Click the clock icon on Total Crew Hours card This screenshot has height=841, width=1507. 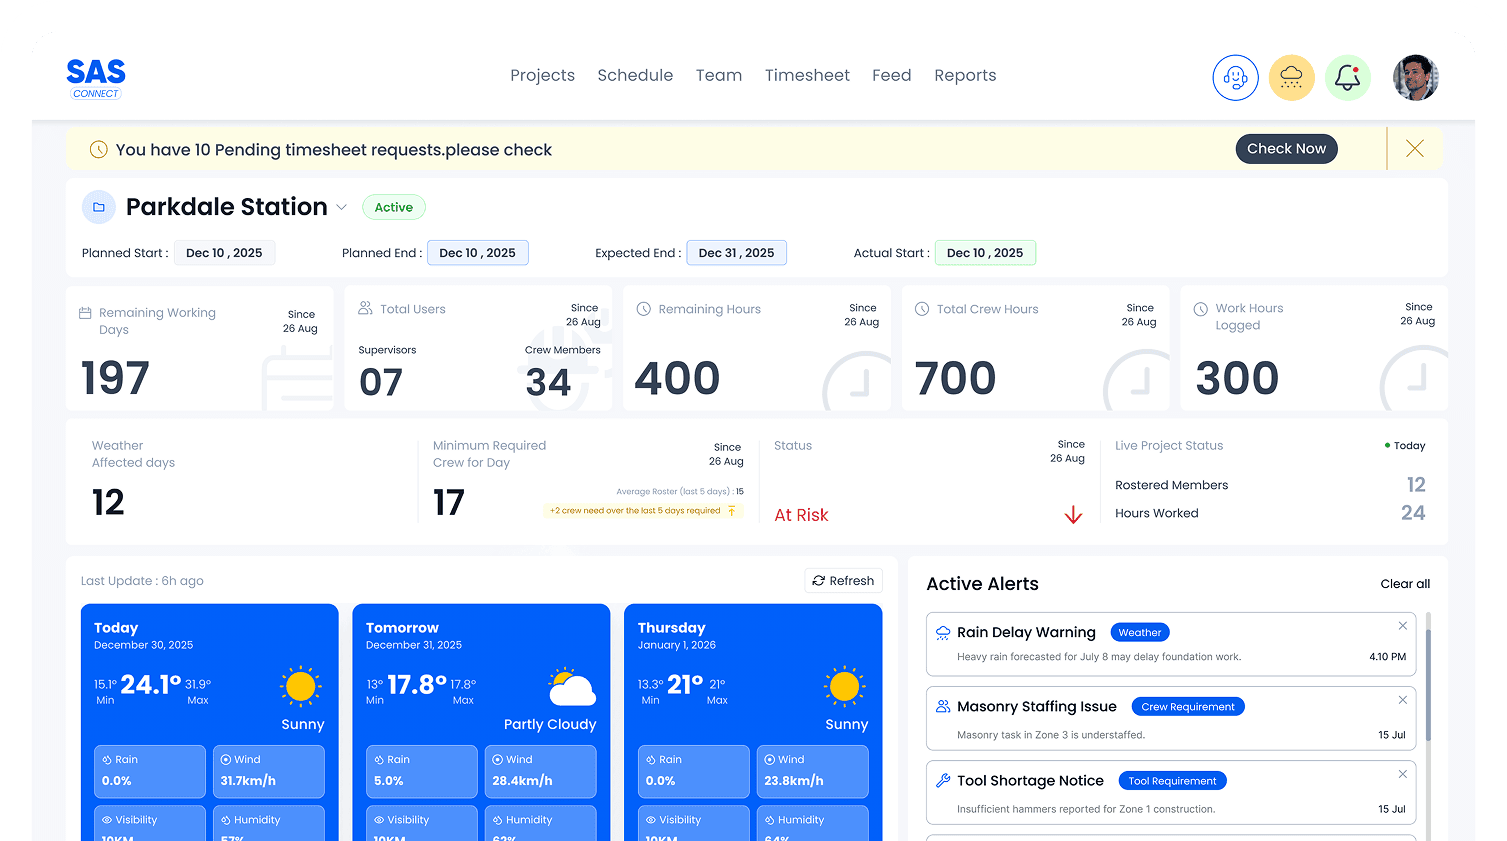[x=921, y=308]
